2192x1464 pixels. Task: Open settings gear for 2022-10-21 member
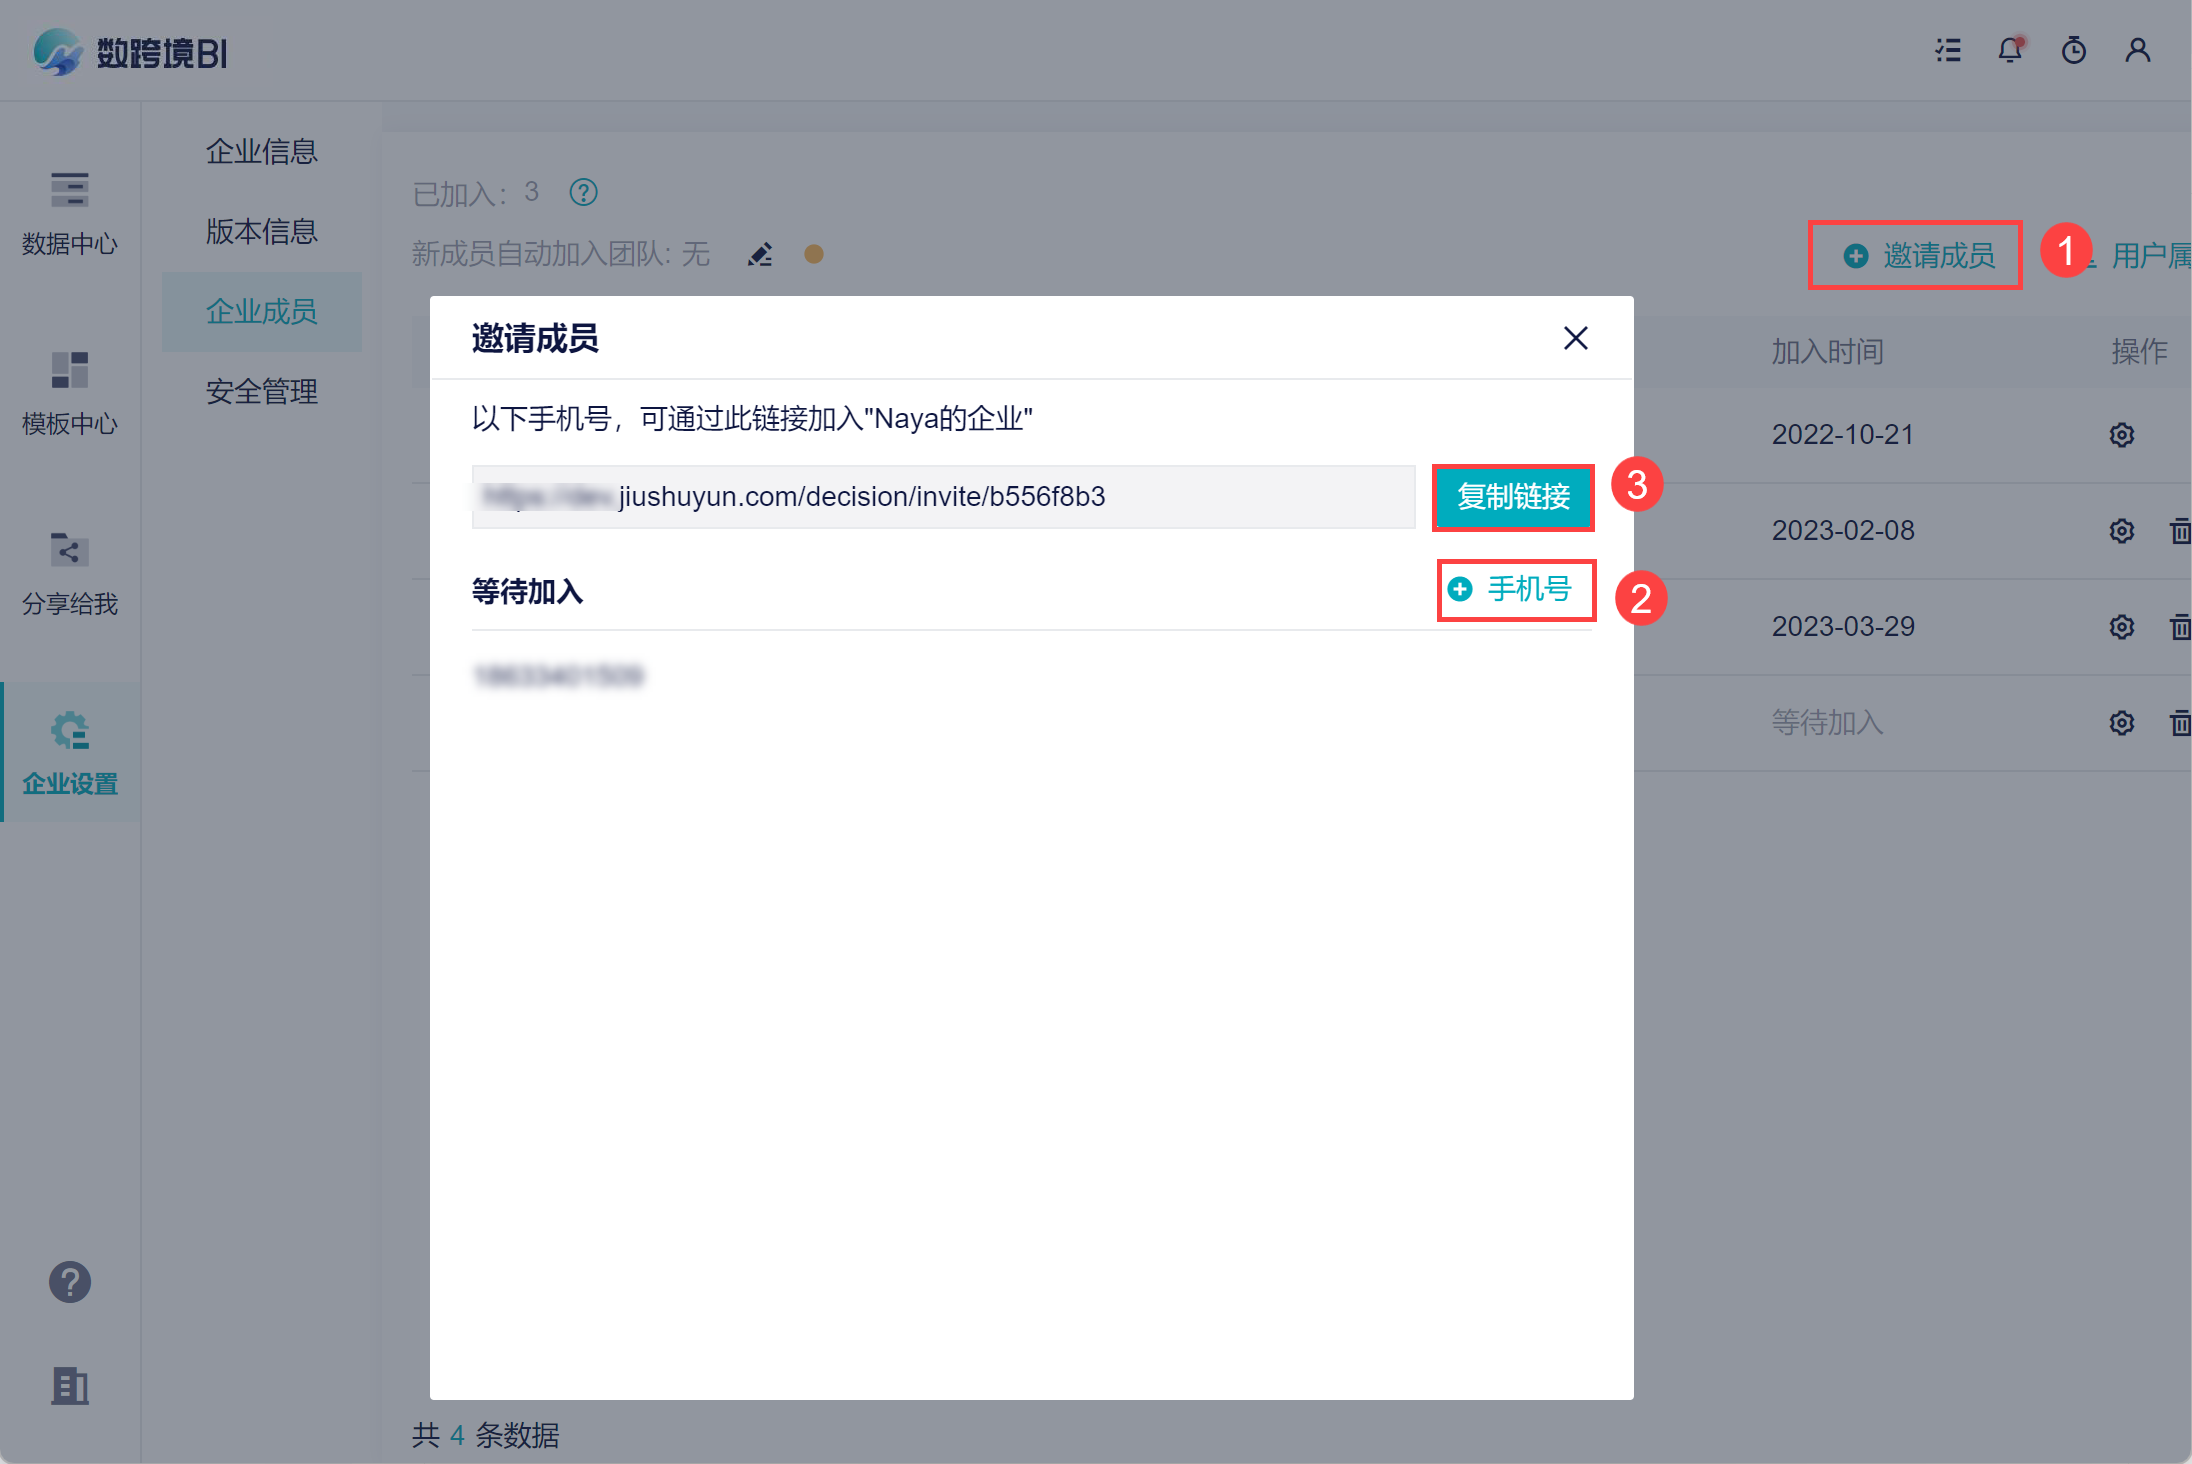pyautogui.click(x=2121, y=435)
